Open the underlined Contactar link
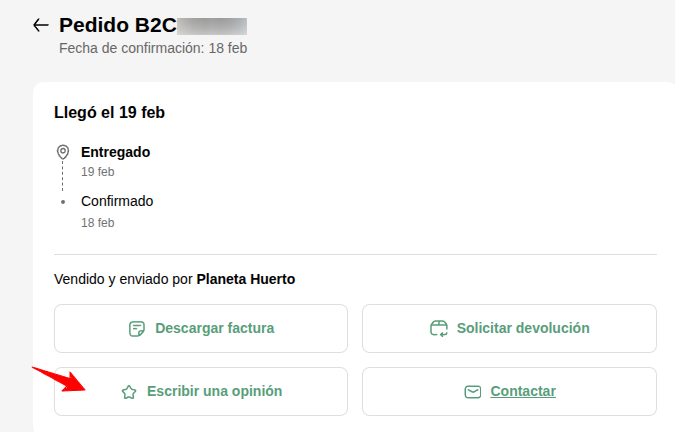The width and height of the screenshot is (675, 432). tap(523, 391)
